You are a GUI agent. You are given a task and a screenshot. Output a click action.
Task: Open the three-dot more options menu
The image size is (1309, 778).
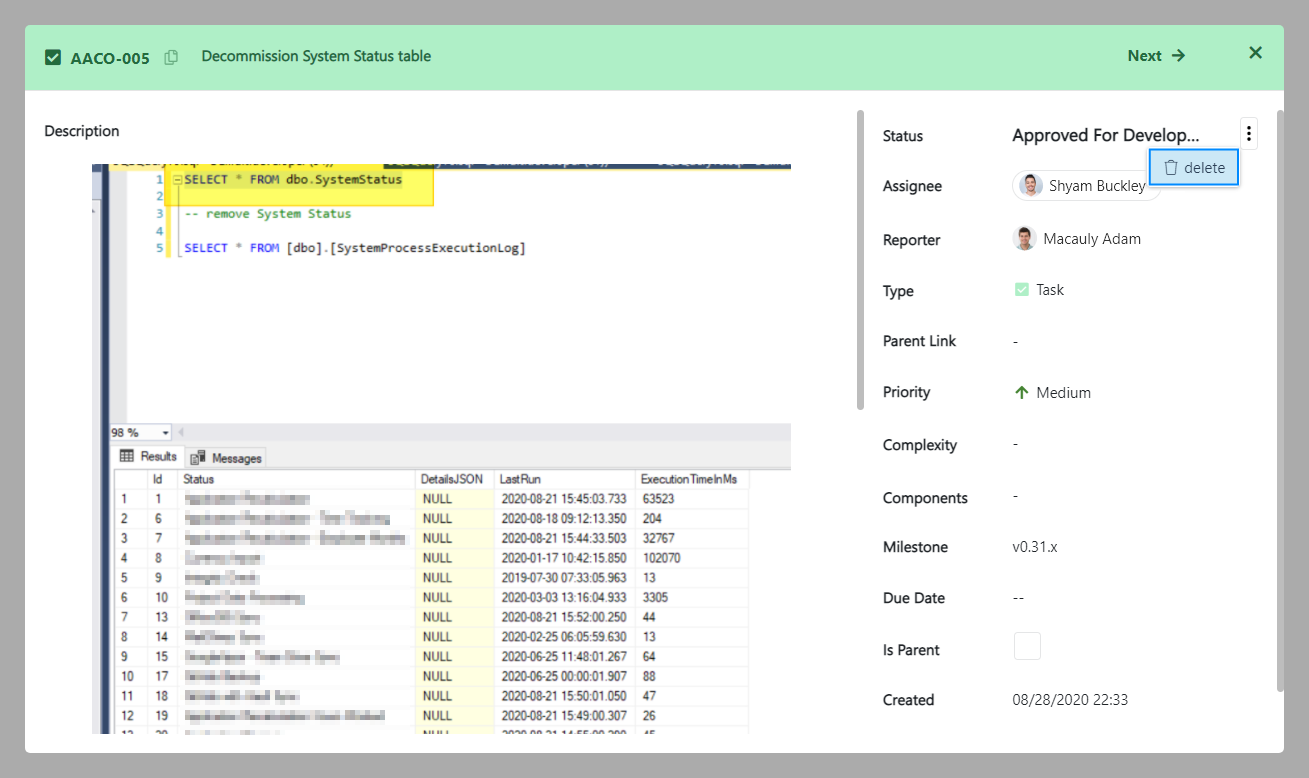(1248, 134)
